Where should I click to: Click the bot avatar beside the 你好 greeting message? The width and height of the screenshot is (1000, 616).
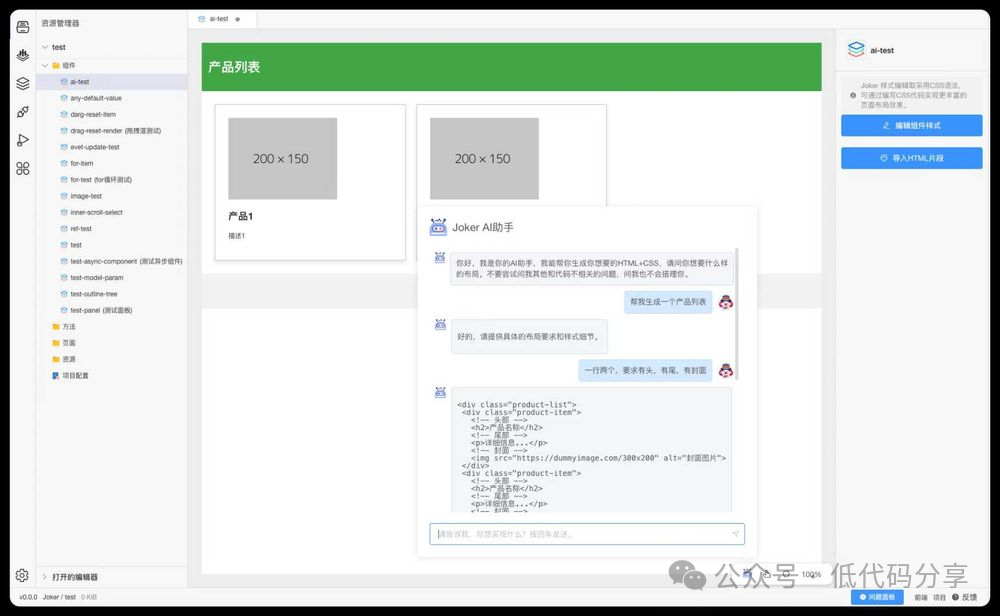(x=440, y=258)
